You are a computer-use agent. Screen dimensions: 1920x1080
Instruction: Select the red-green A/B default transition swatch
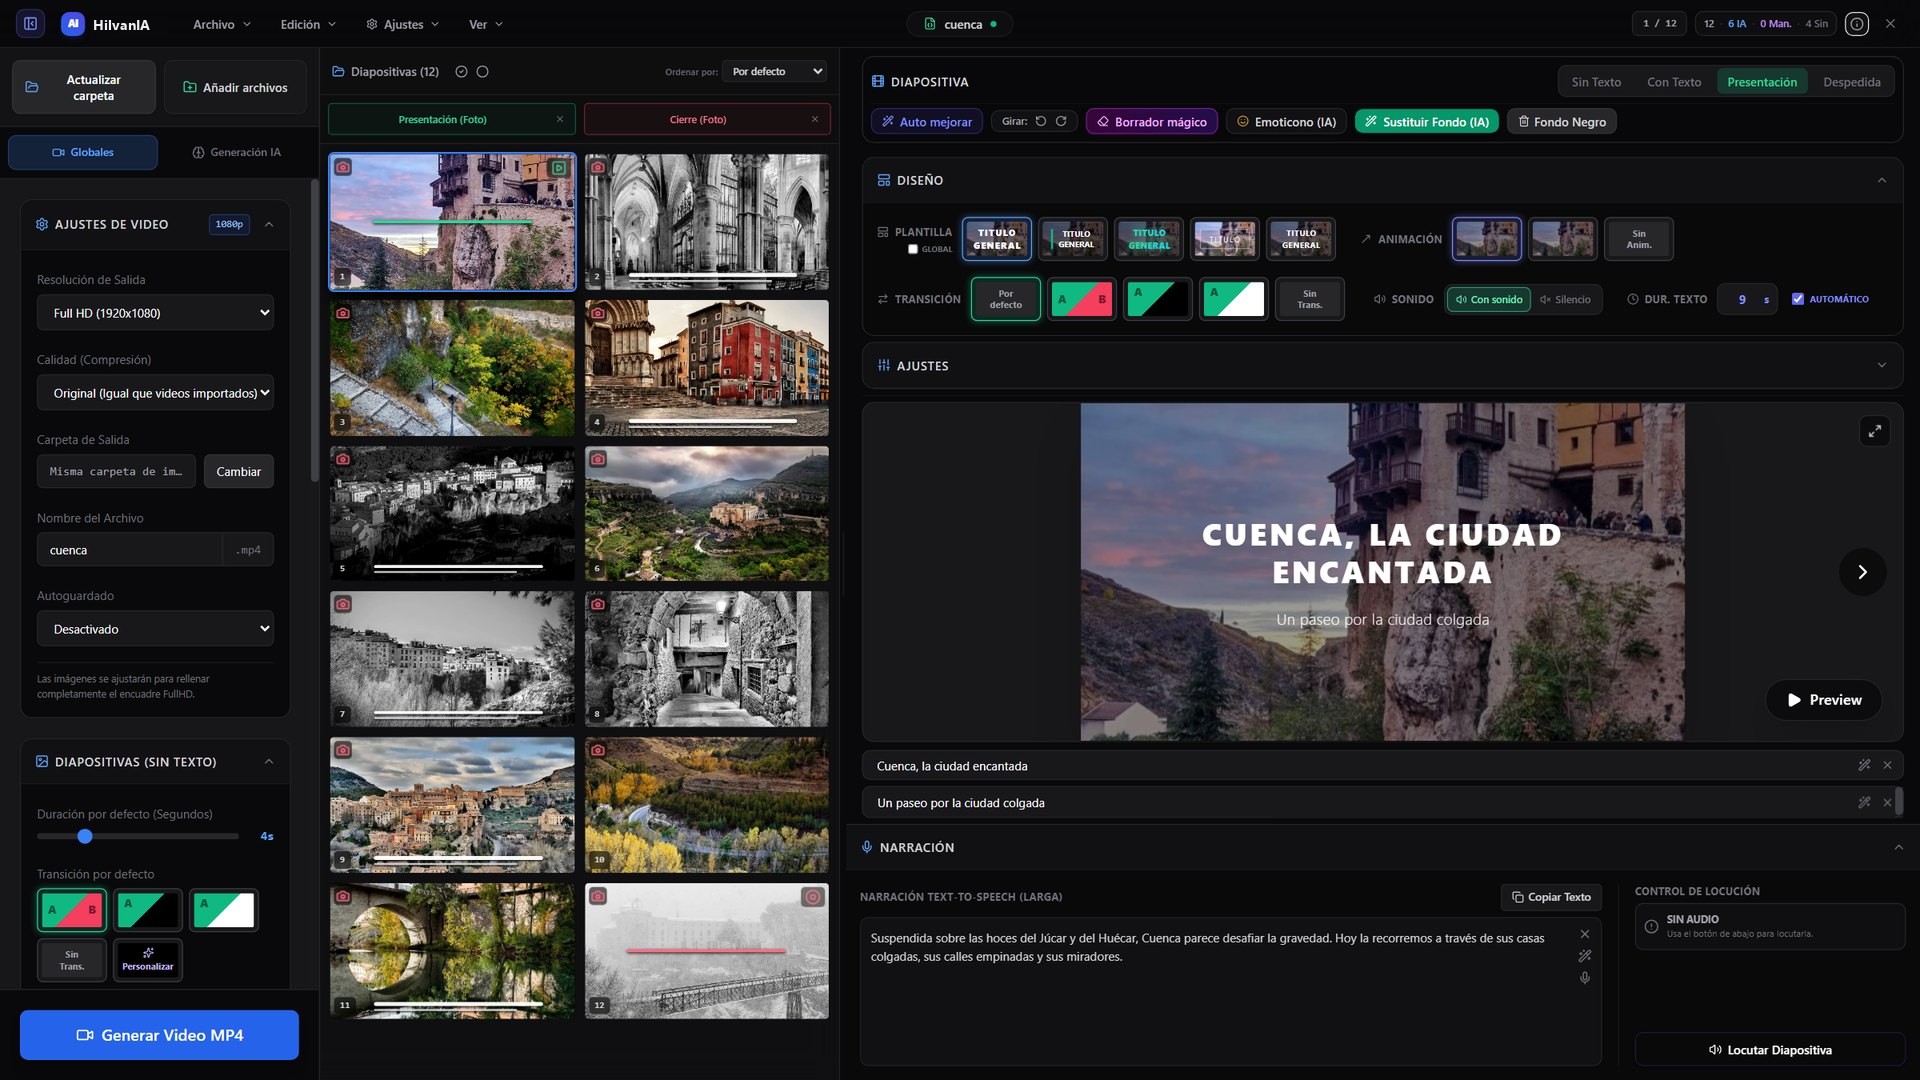point(71,910)
